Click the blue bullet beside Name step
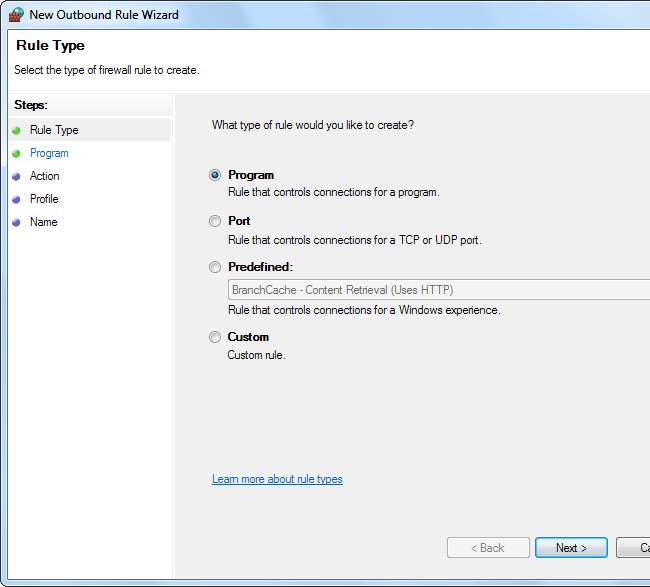This screenshot has width=650, height=587. pos(16,222)
